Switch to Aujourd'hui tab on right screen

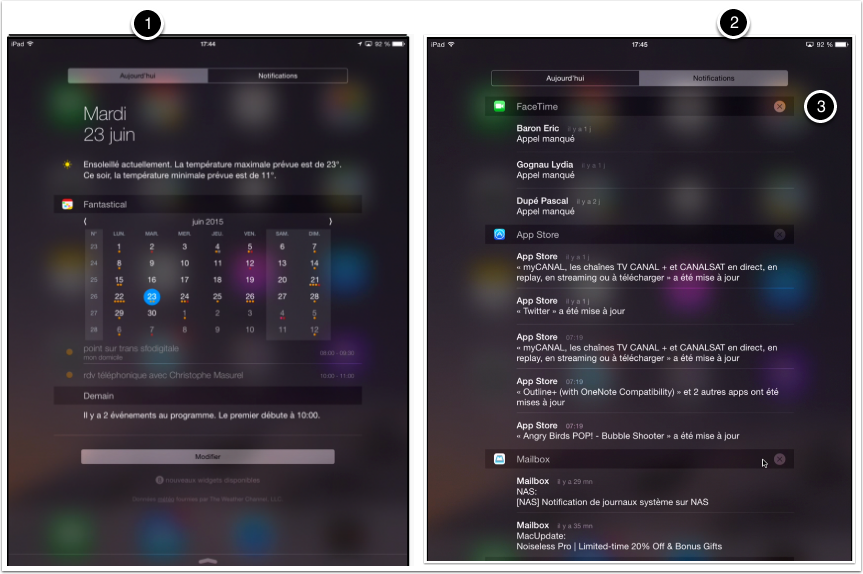pos(565,78)
